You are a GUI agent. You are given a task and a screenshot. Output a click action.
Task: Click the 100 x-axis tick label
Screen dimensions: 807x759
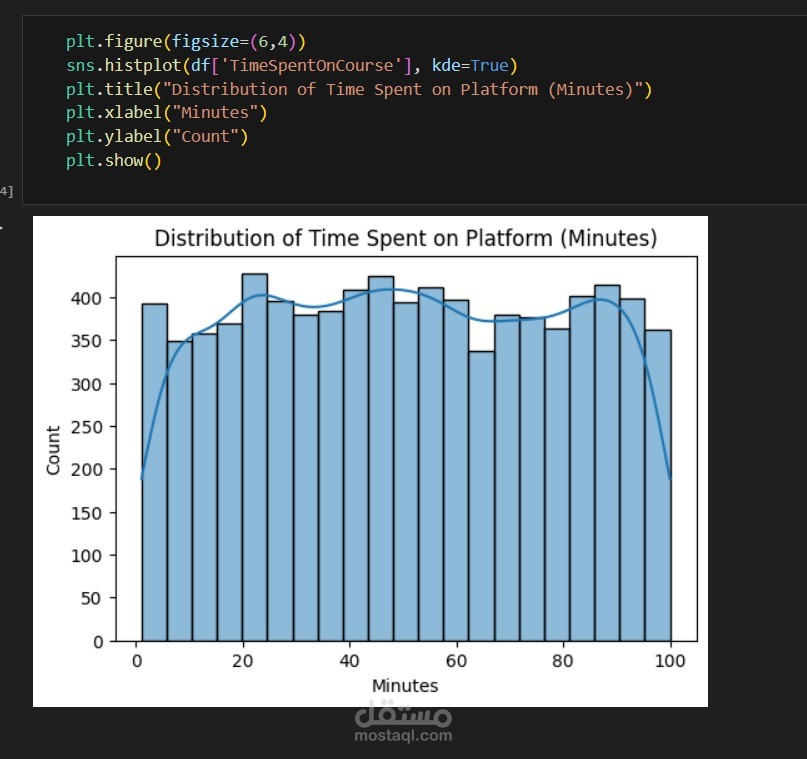coord(670,661)
